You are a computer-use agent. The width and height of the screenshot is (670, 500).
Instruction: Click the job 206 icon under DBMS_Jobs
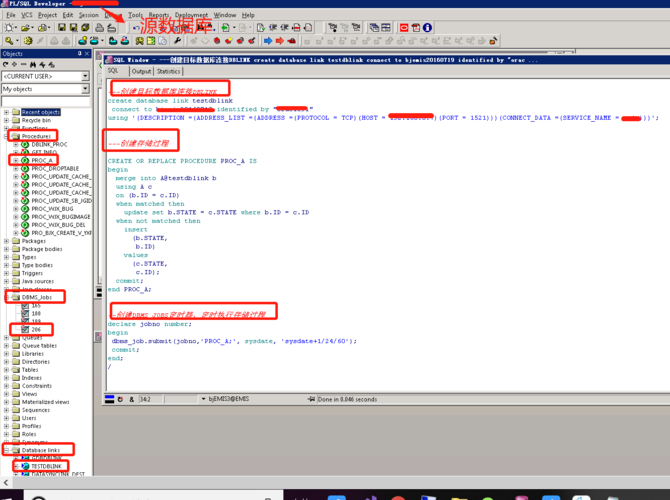(25, 329)
